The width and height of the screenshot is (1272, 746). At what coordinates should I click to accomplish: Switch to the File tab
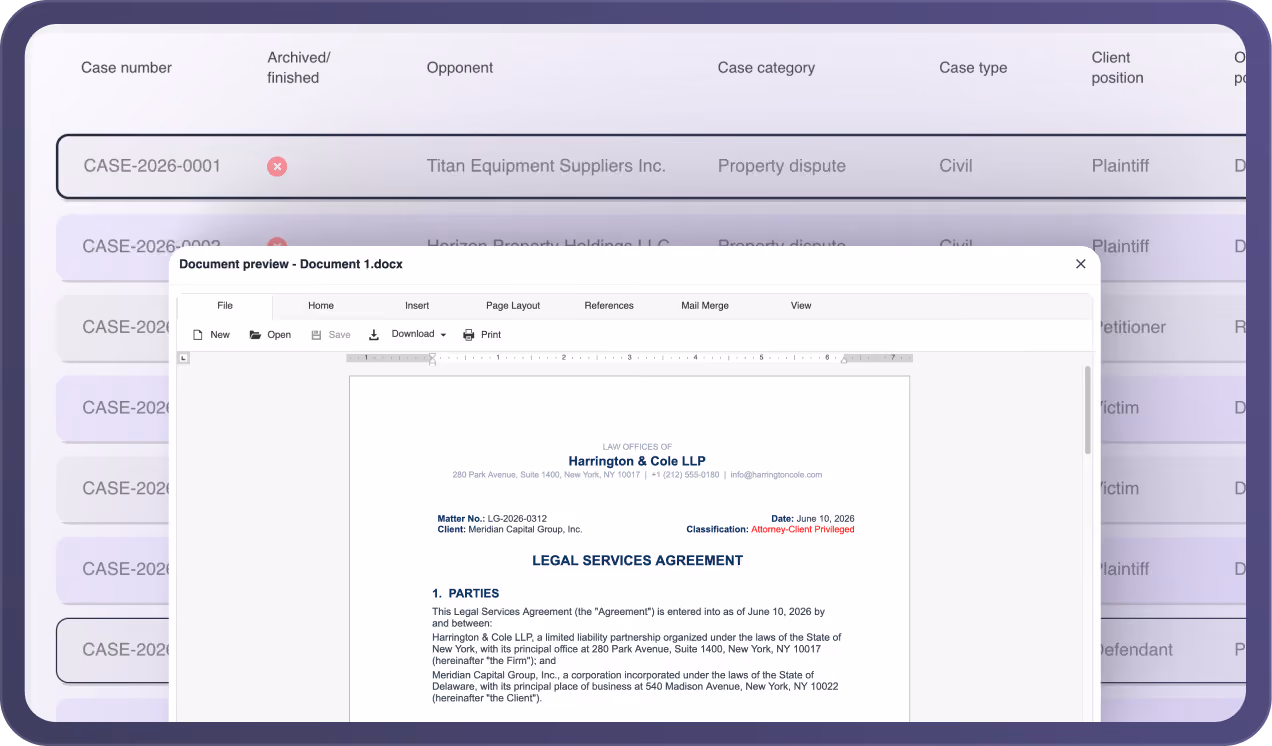click(225, 306)
